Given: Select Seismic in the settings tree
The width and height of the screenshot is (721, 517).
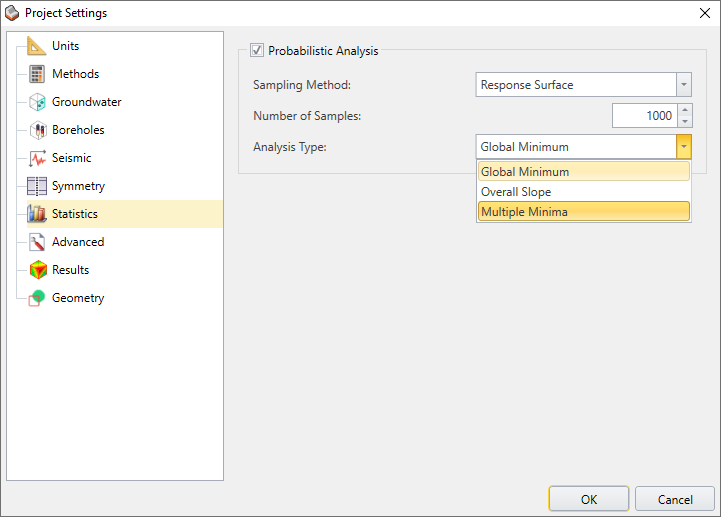Looking at the screenshot, I should (x=71, y=158).
